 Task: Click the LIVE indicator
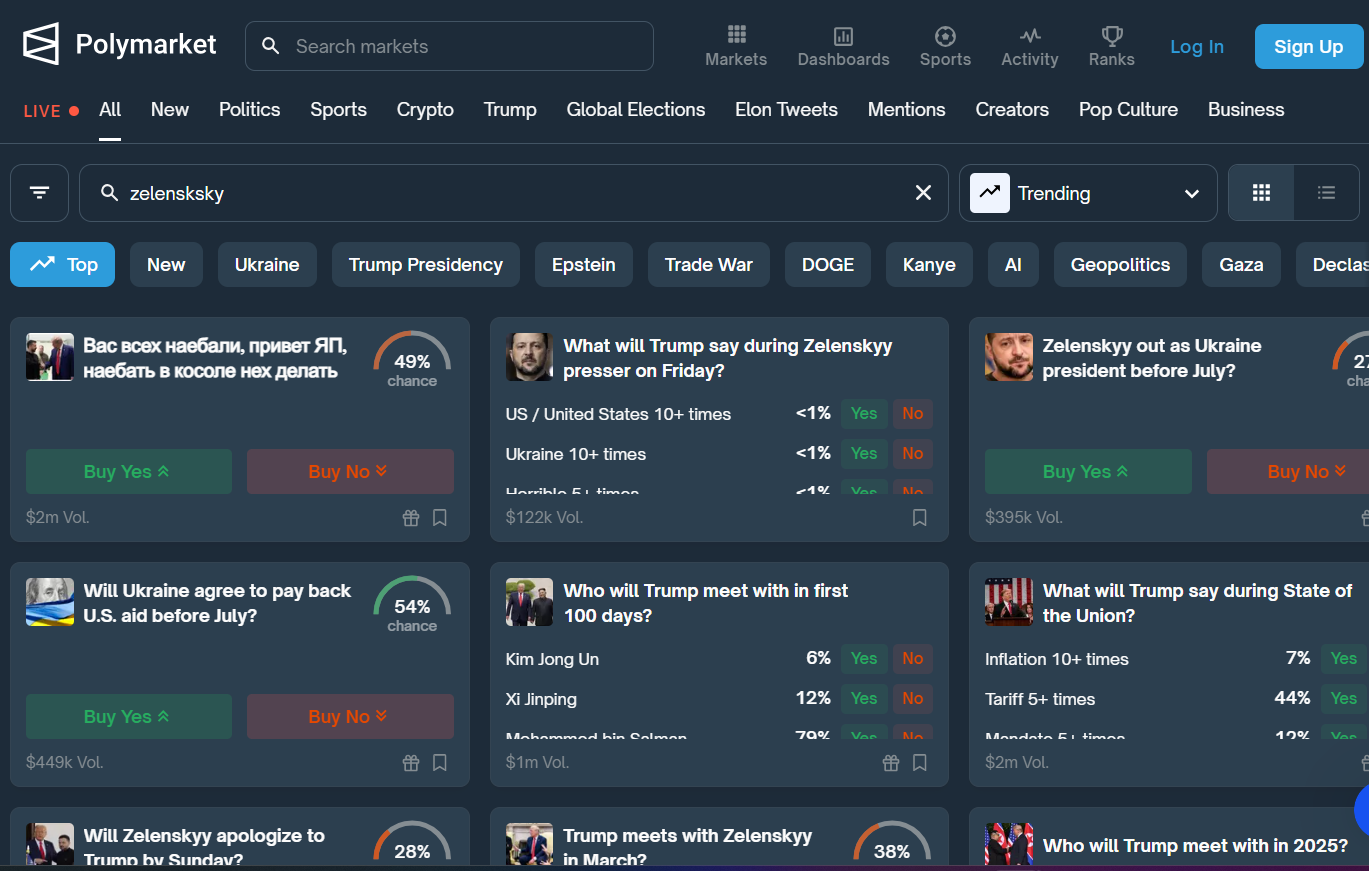pos(51,111)
